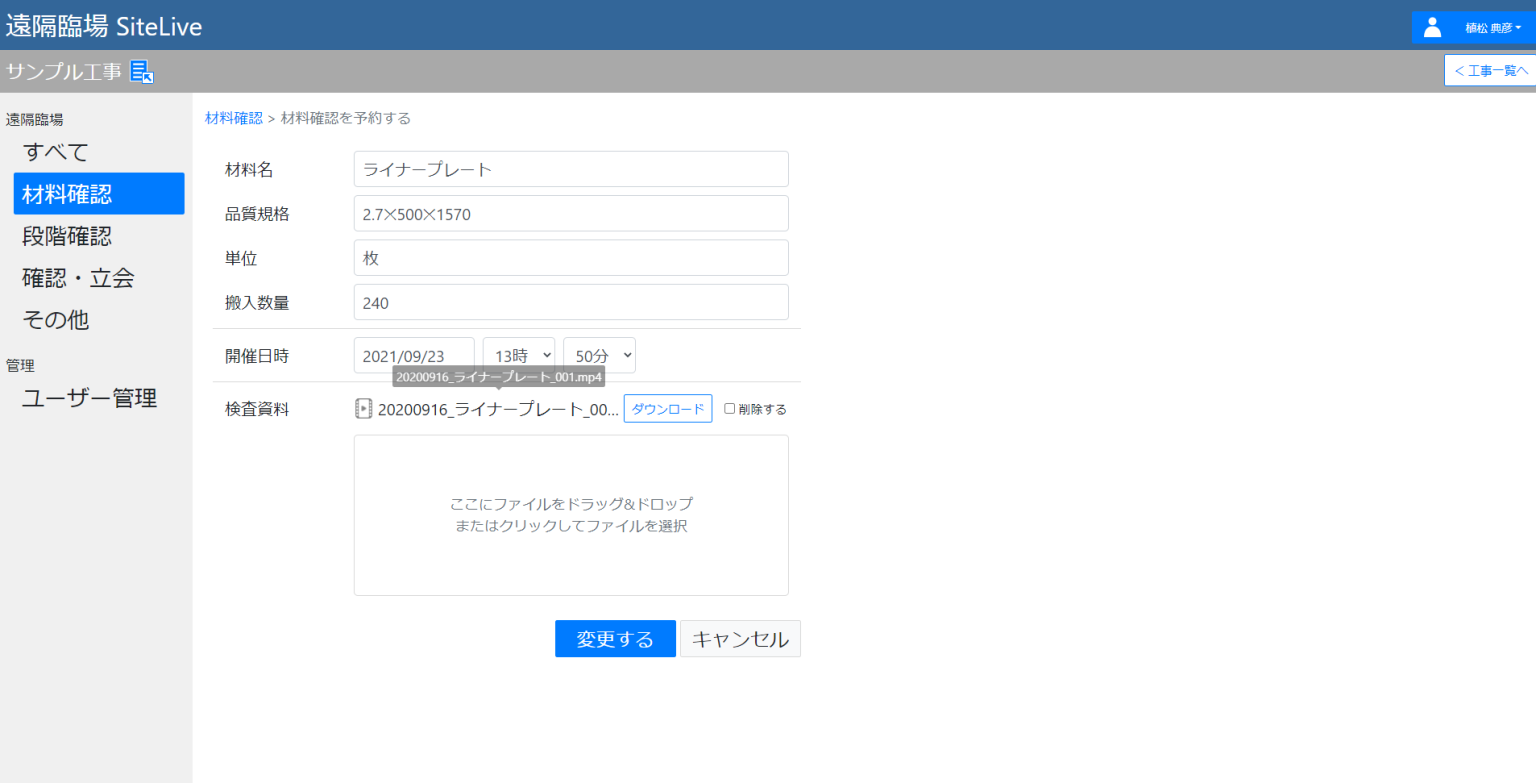Click the video file icon in 検査資料
This screenshot has height=783, width=1536.
pyautogui.click(x=364, y=408)
